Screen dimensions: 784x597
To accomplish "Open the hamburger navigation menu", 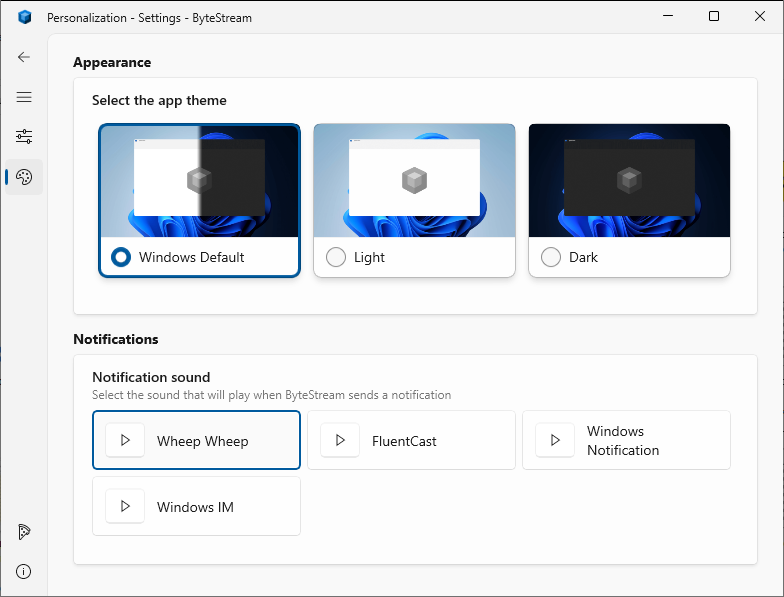I will click(x=24, y=97).
